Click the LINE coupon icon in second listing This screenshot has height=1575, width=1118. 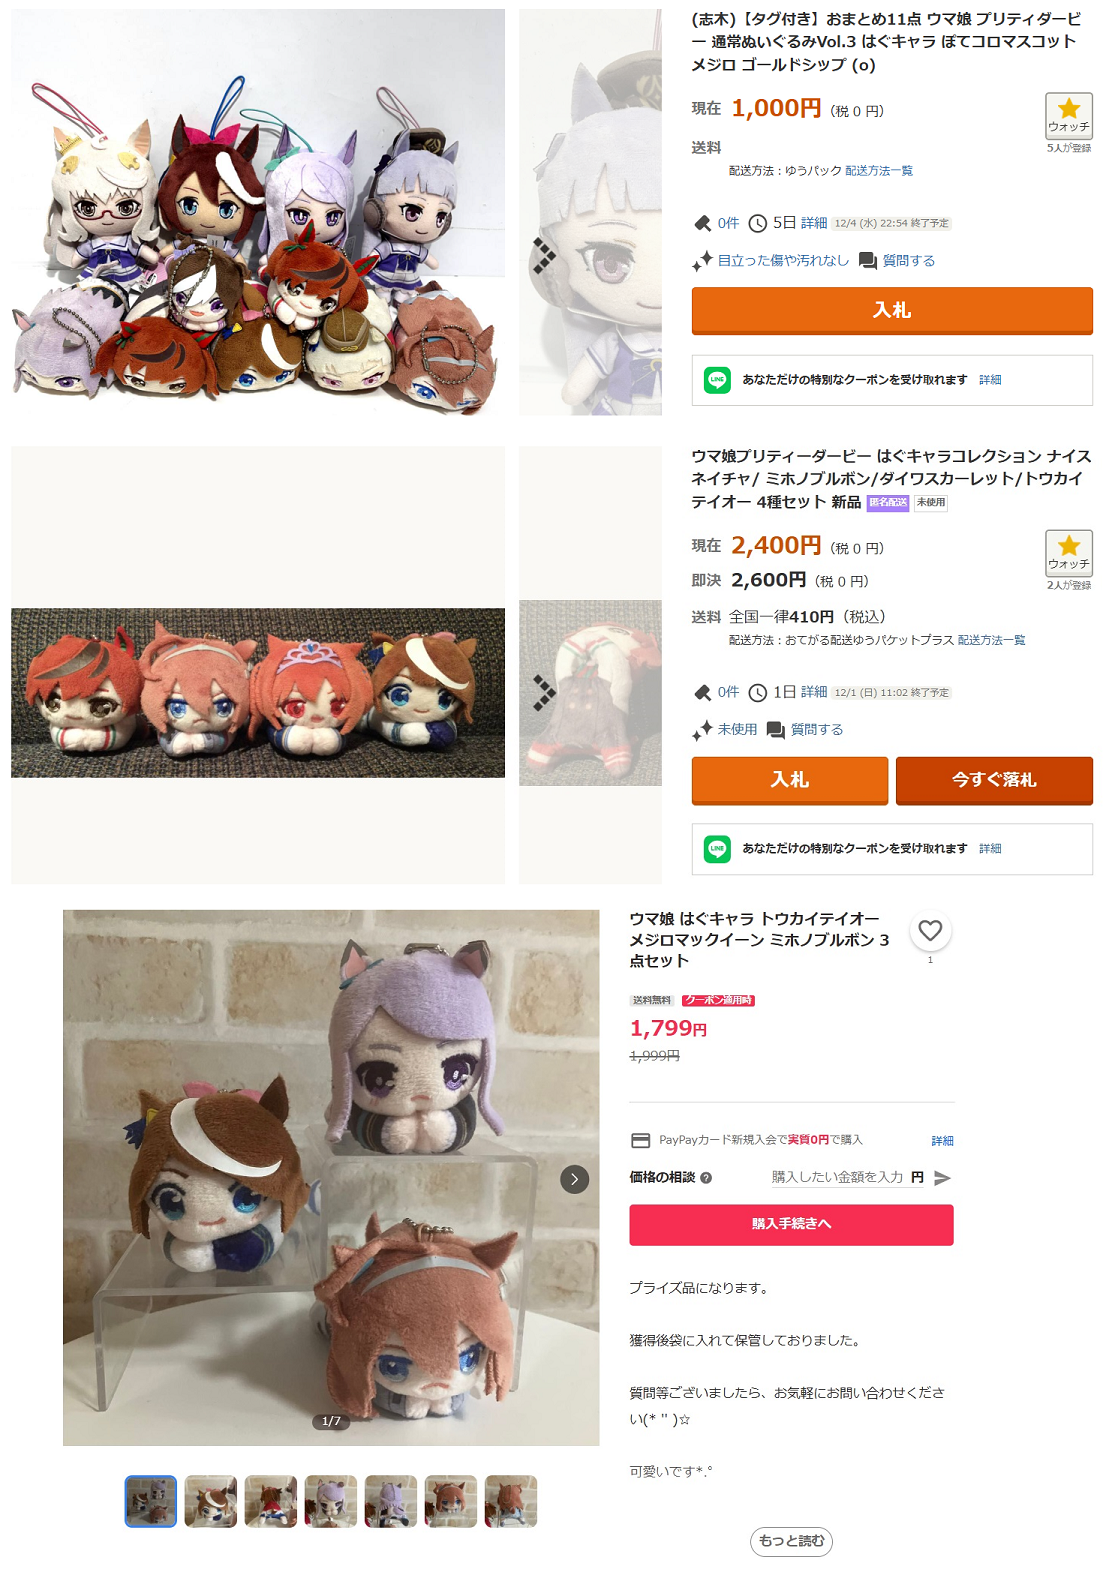(x=717, y=848)
